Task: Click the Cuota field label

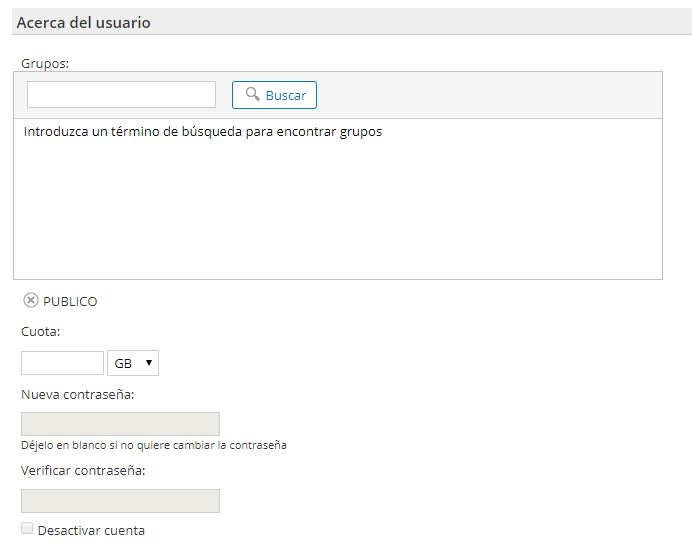Action: (x=41, y=331)
